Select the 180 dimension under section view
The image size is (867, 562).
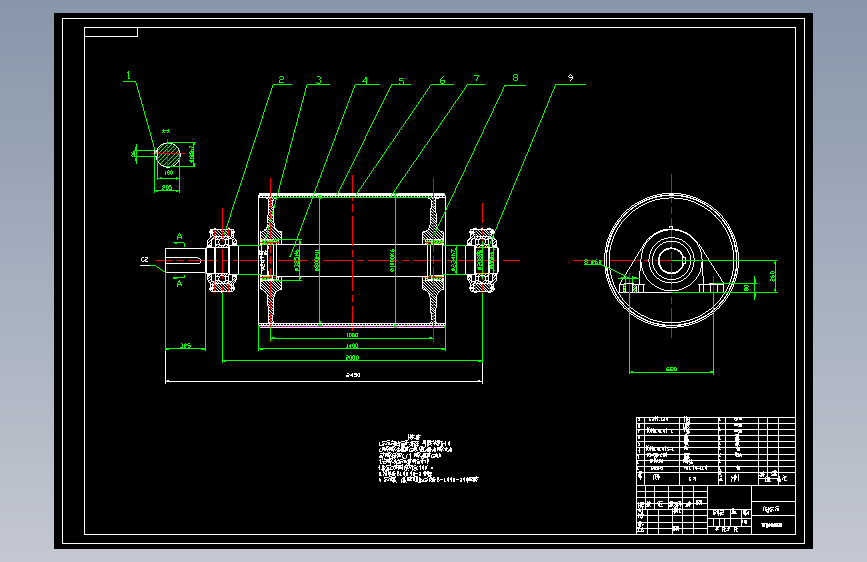169,173
